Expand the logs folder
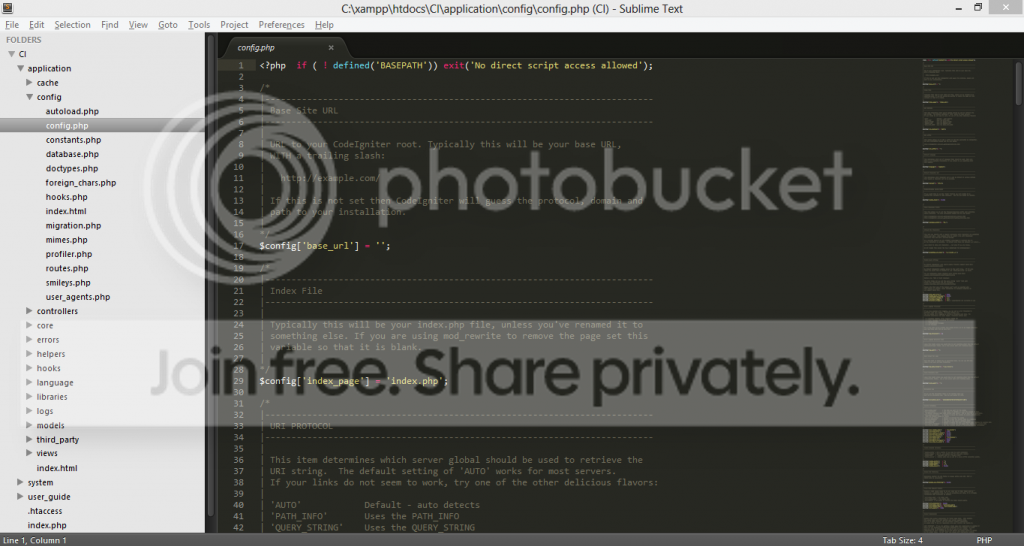Screen dimensions: 1024x546 [x=29, y=411]
